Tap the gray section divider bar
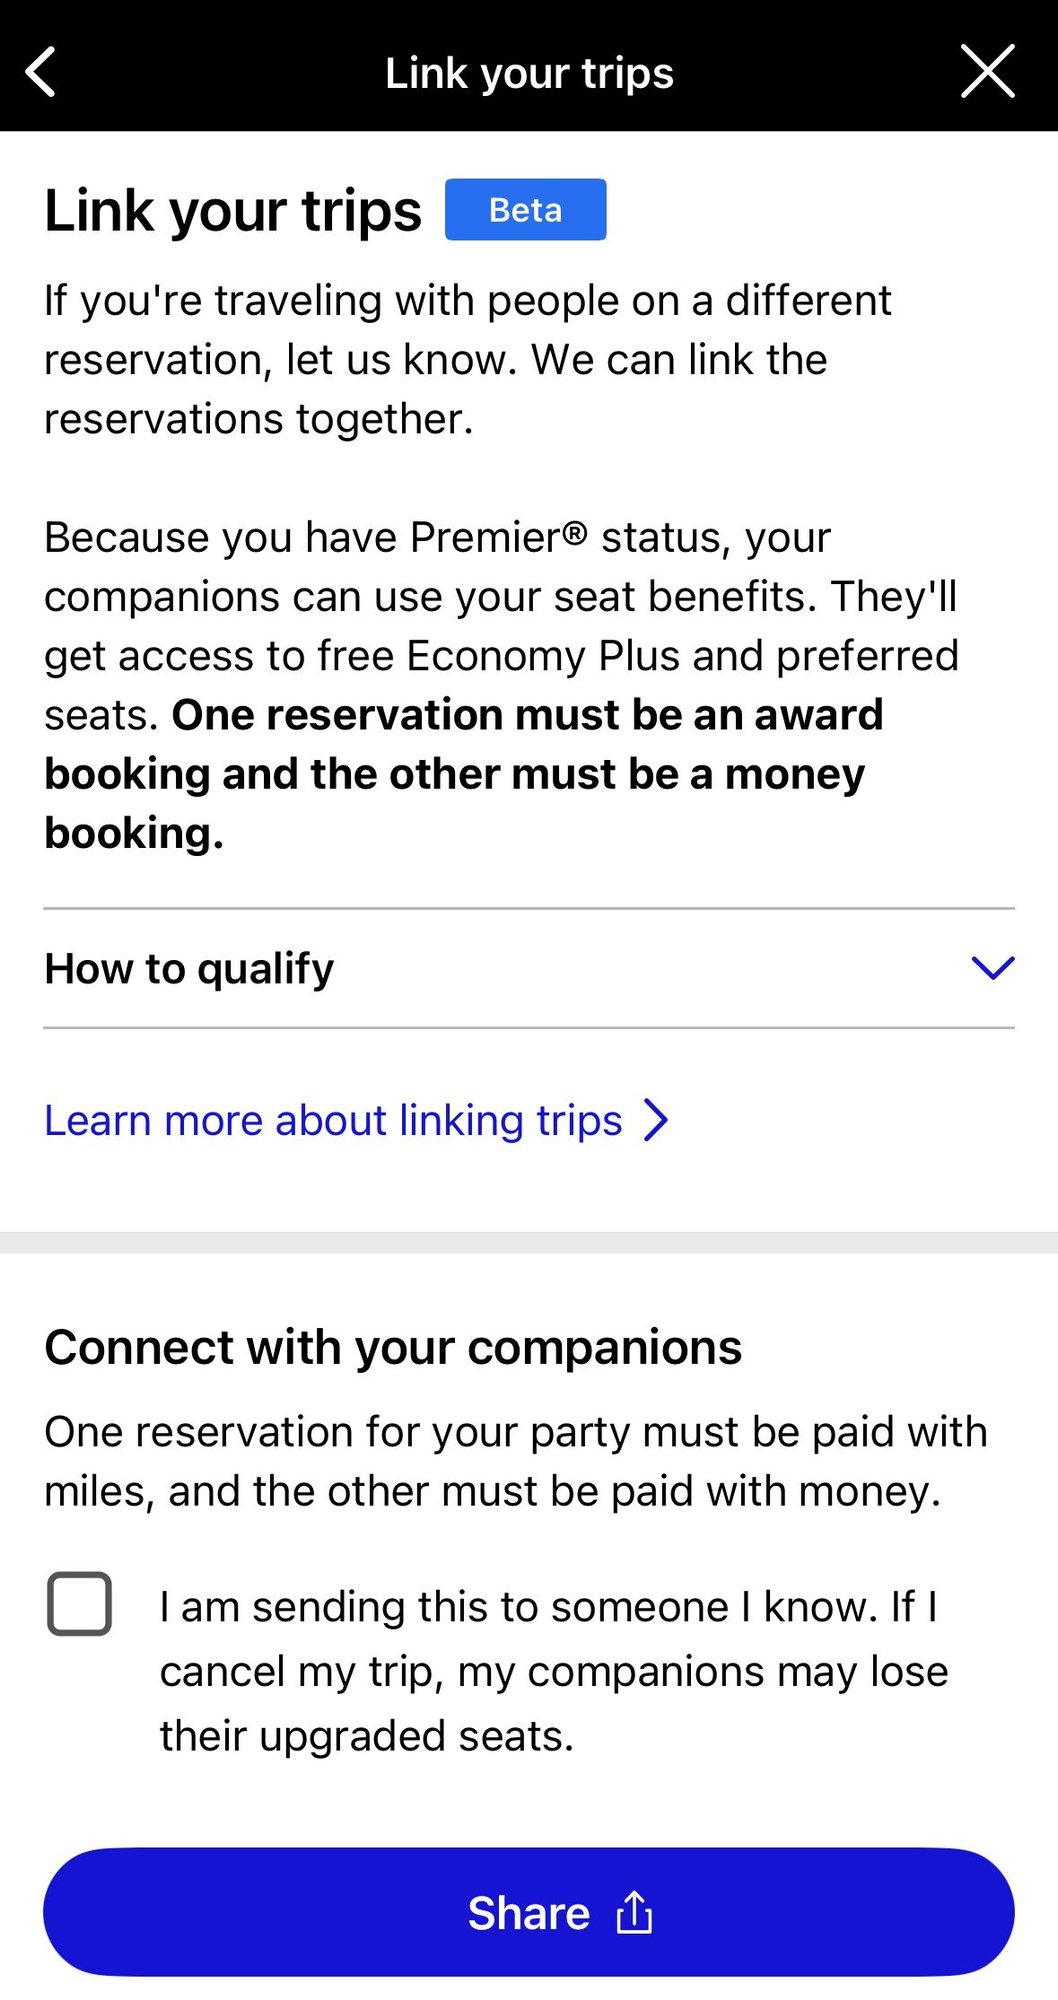This screenshot has width=1058, height=2000. pos(529,1242)
